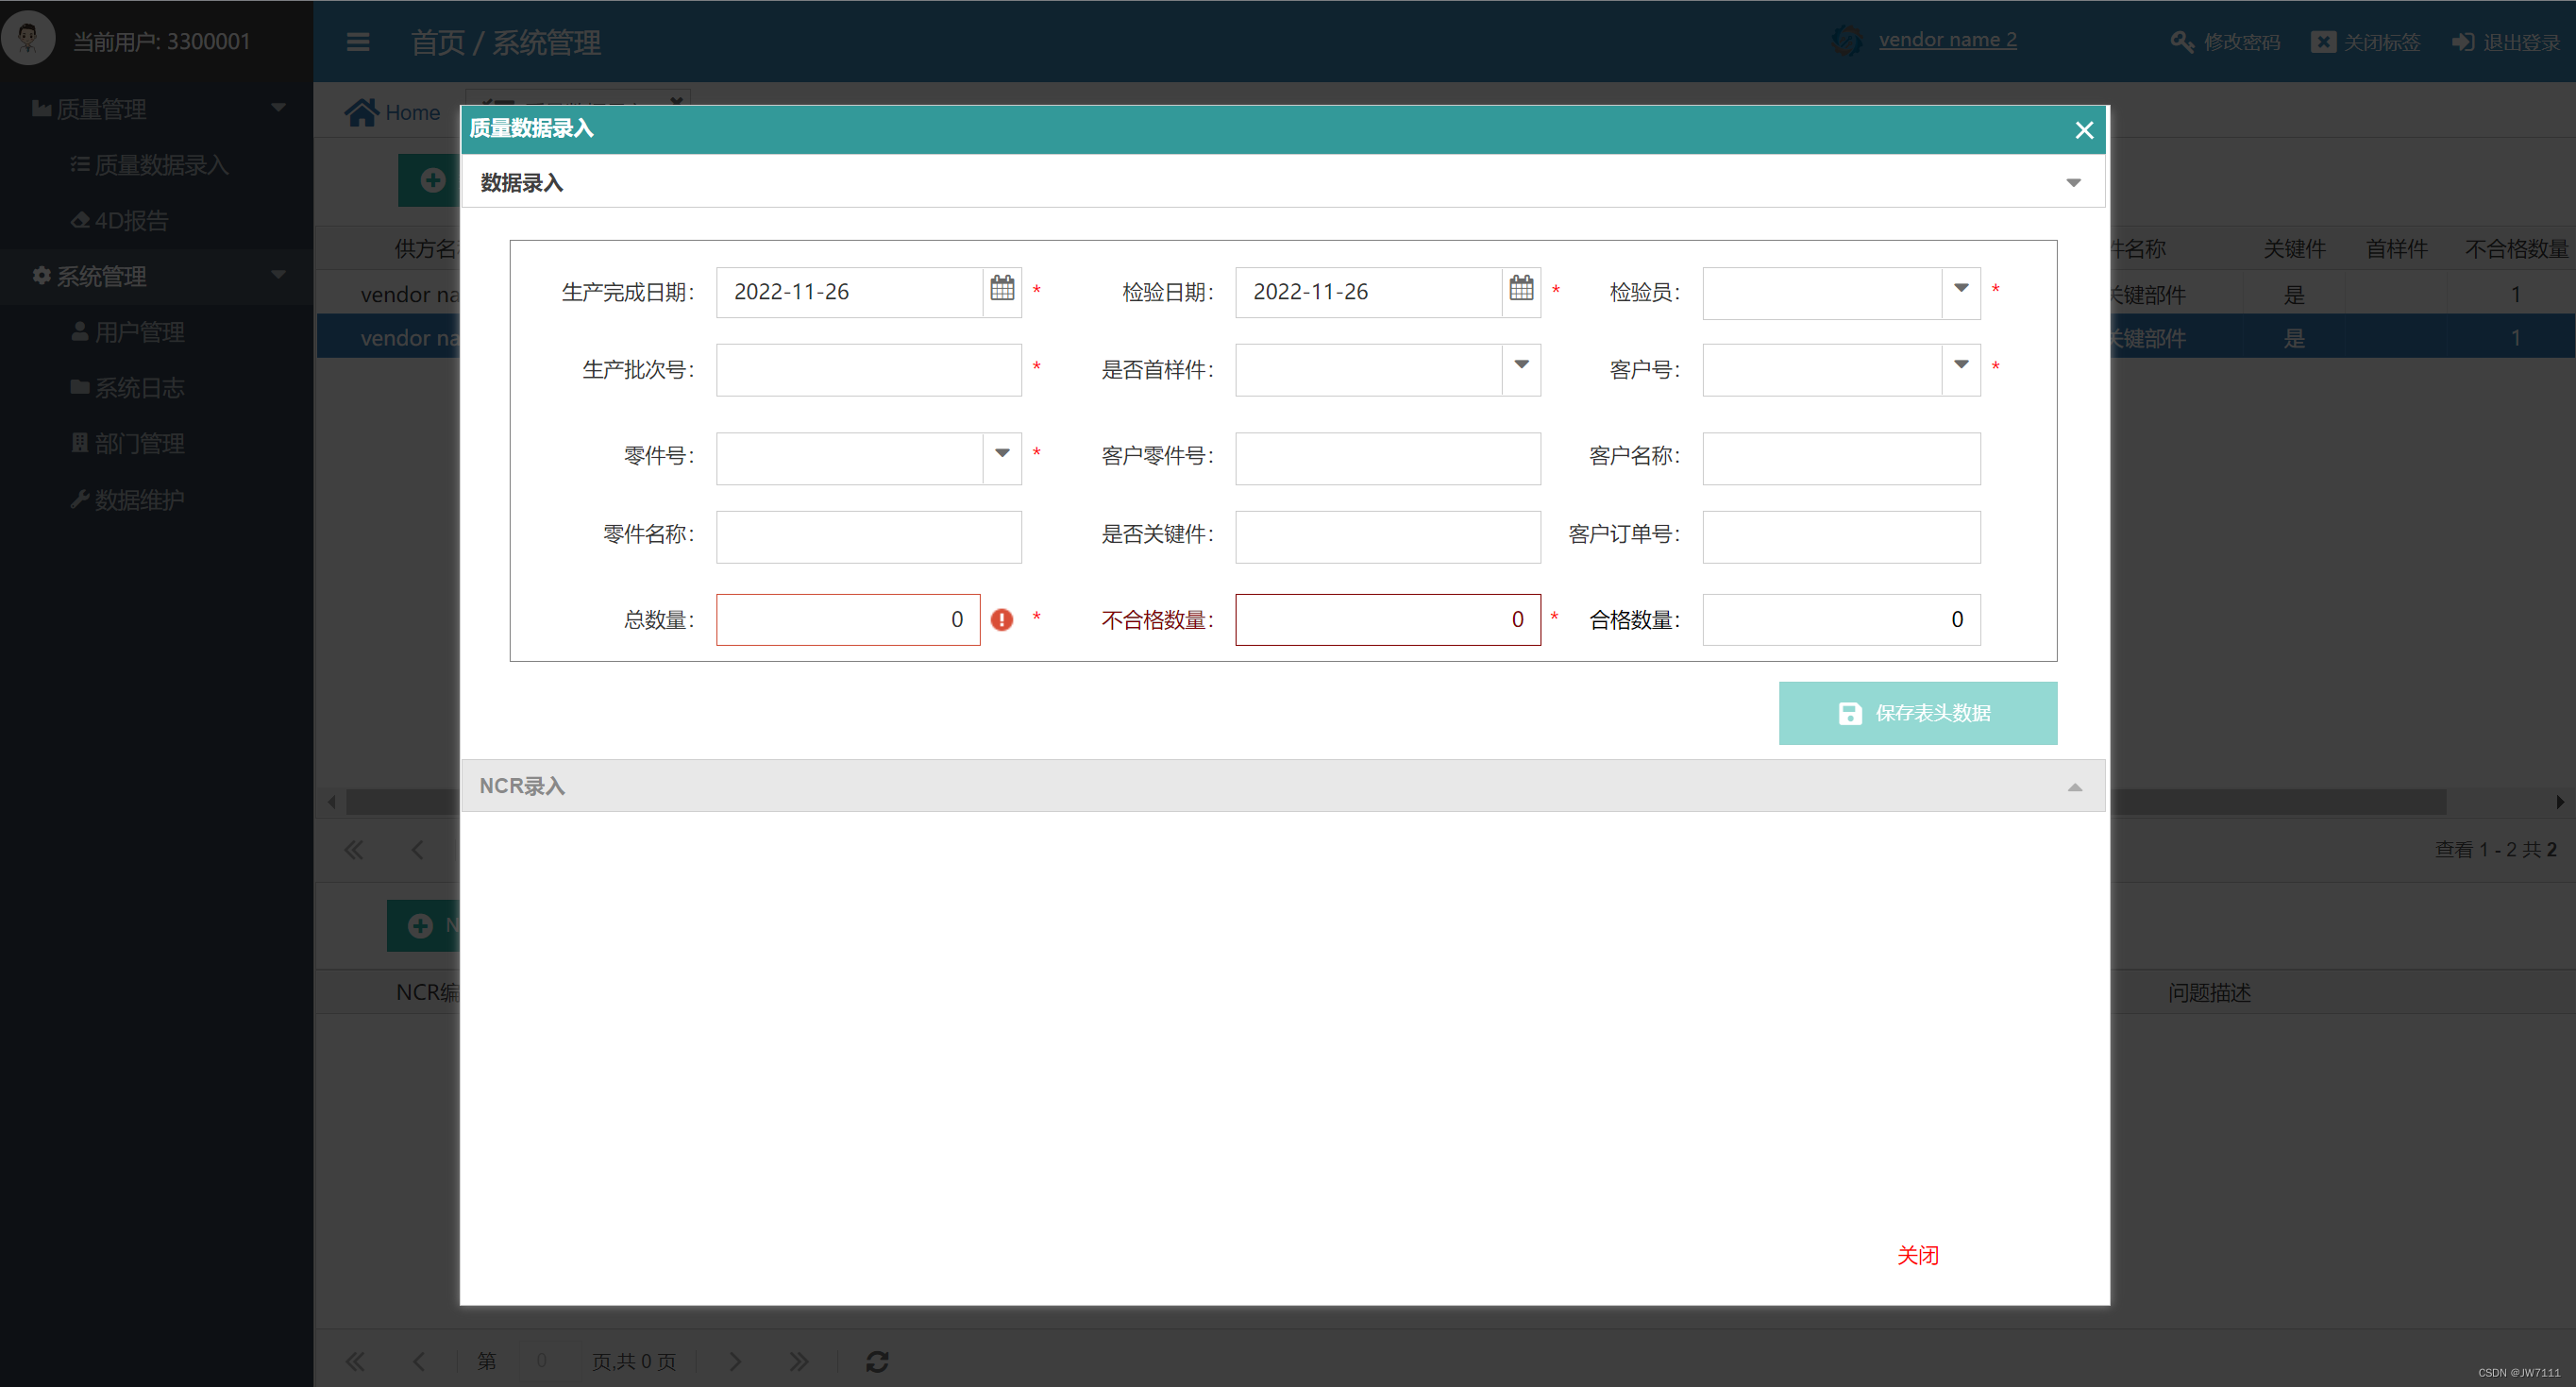
Task: Click 修改密码 in the header
Action: coord(2225,42)
